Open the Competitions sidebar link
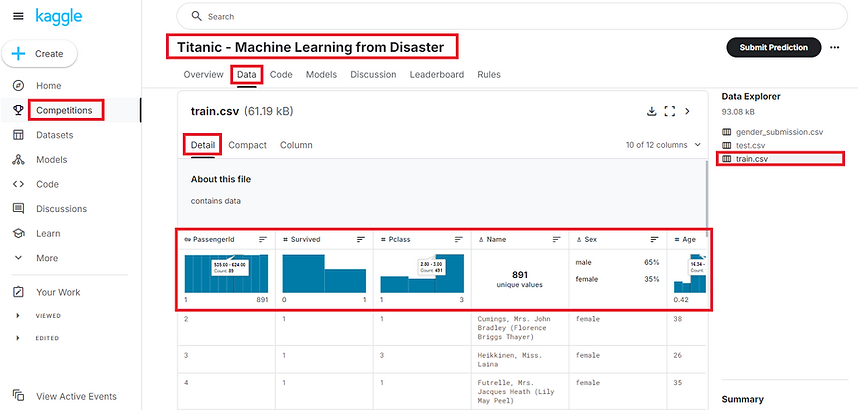The width and height of the screenshot is (858, 410). tap(65, 110)
